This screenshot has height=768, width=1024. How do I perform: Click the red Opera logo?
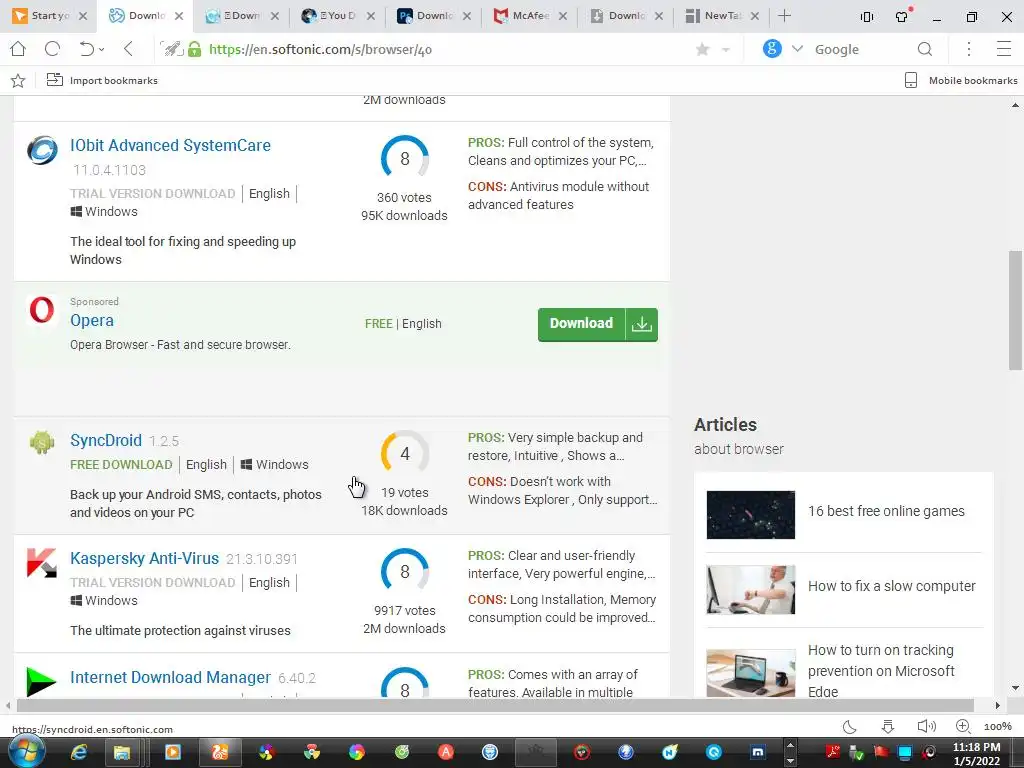[x=42, y=310]
